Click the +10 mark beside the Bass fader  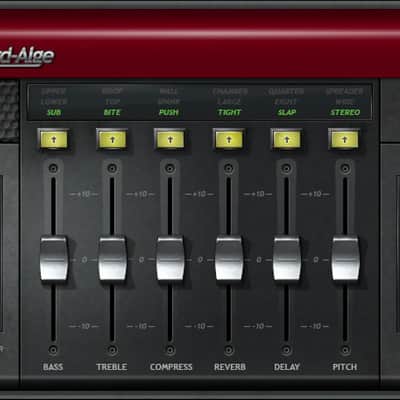pos(84,194)
